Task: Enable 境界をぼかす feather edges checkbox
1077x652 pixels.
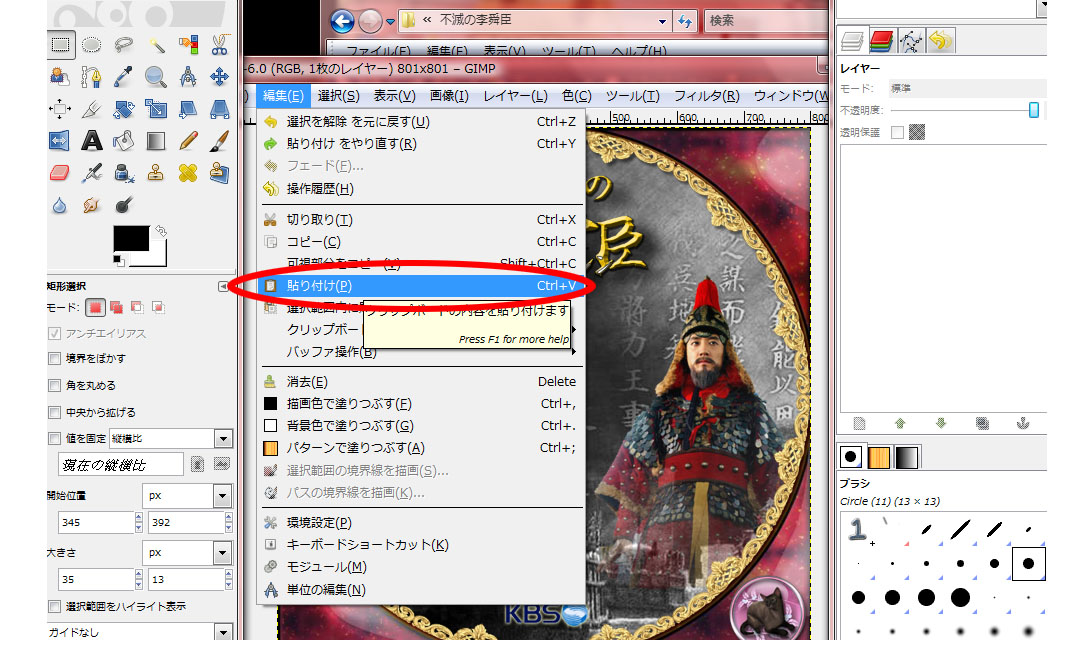Action: [x=54, y=359]
